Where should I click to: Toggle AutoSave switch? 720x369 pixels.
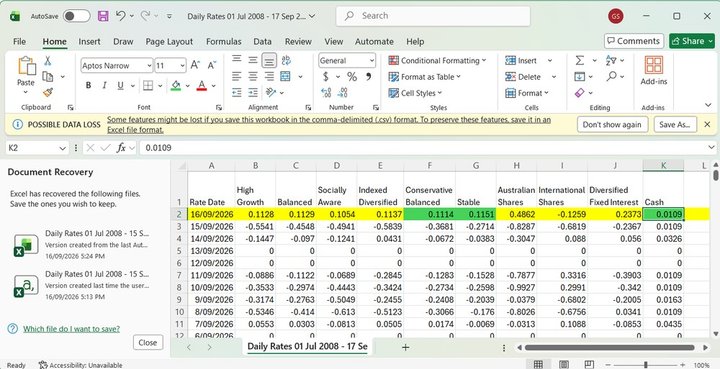coord(76,16)
